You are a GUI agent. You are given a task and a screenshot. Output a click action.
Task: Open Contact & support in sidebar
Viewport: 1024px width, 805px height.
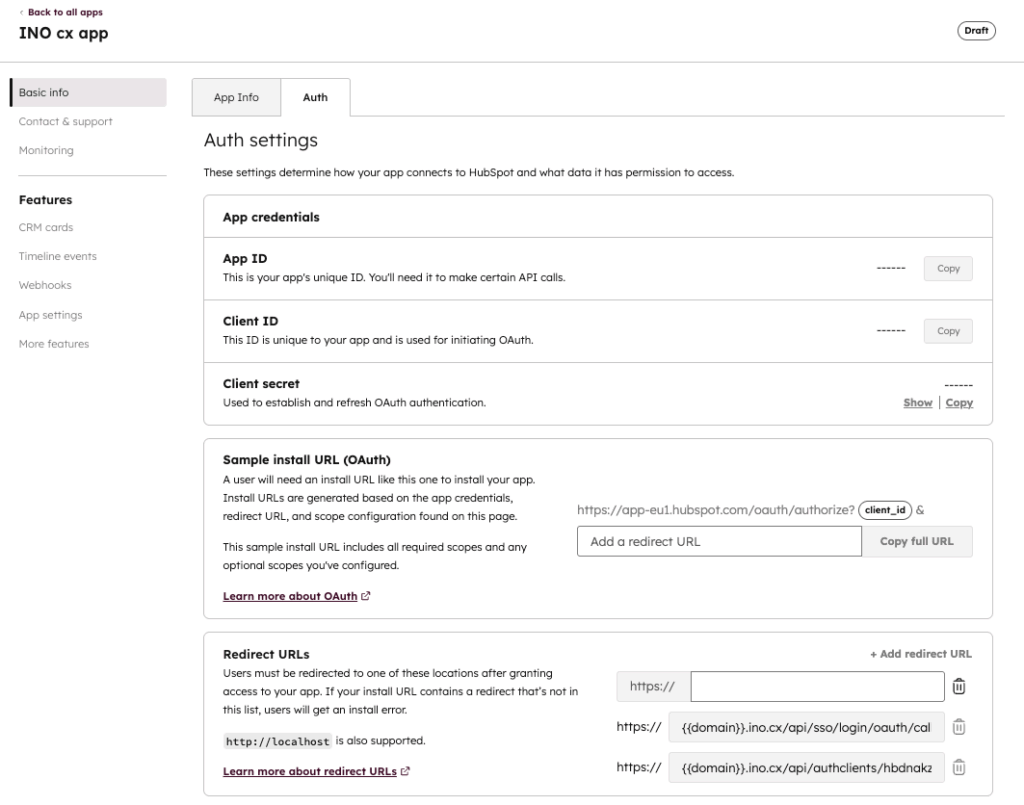[x=66, y=121]
